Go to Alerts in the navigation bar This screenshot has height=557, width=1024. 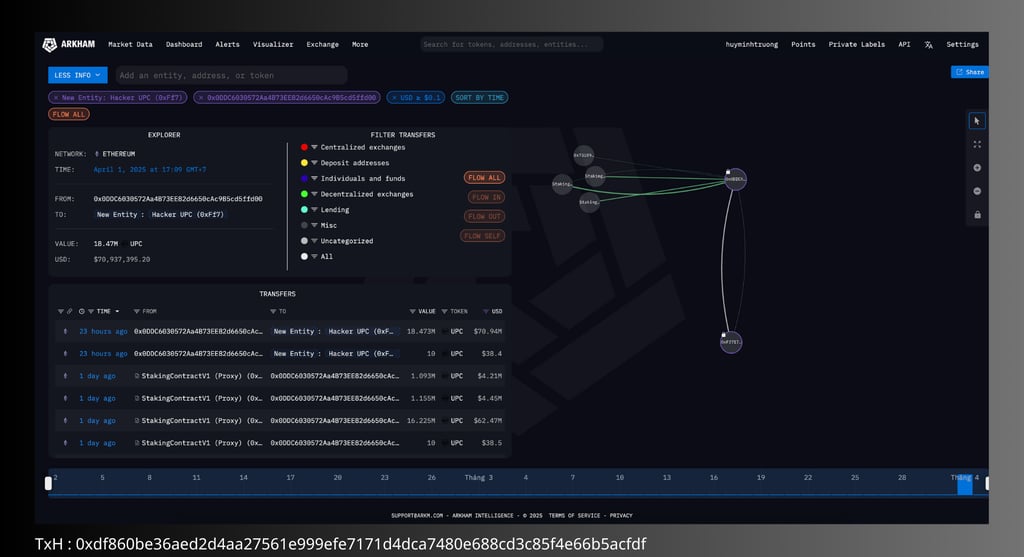(227, 44)
